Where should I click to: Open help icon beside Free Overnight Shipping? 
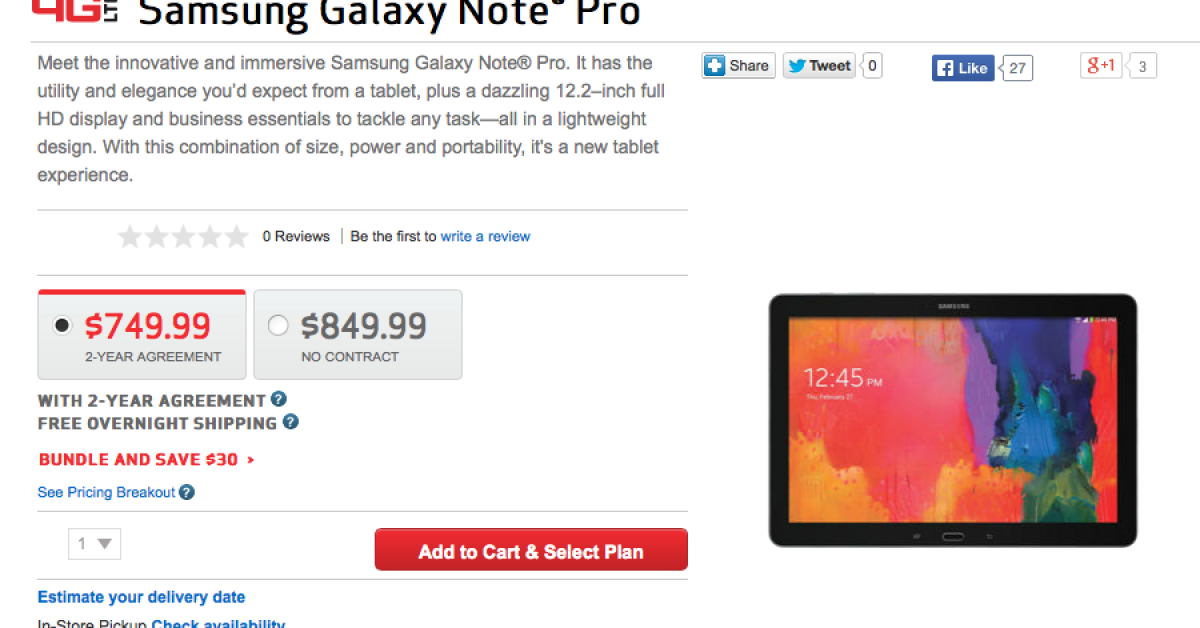tap(290, 421)
